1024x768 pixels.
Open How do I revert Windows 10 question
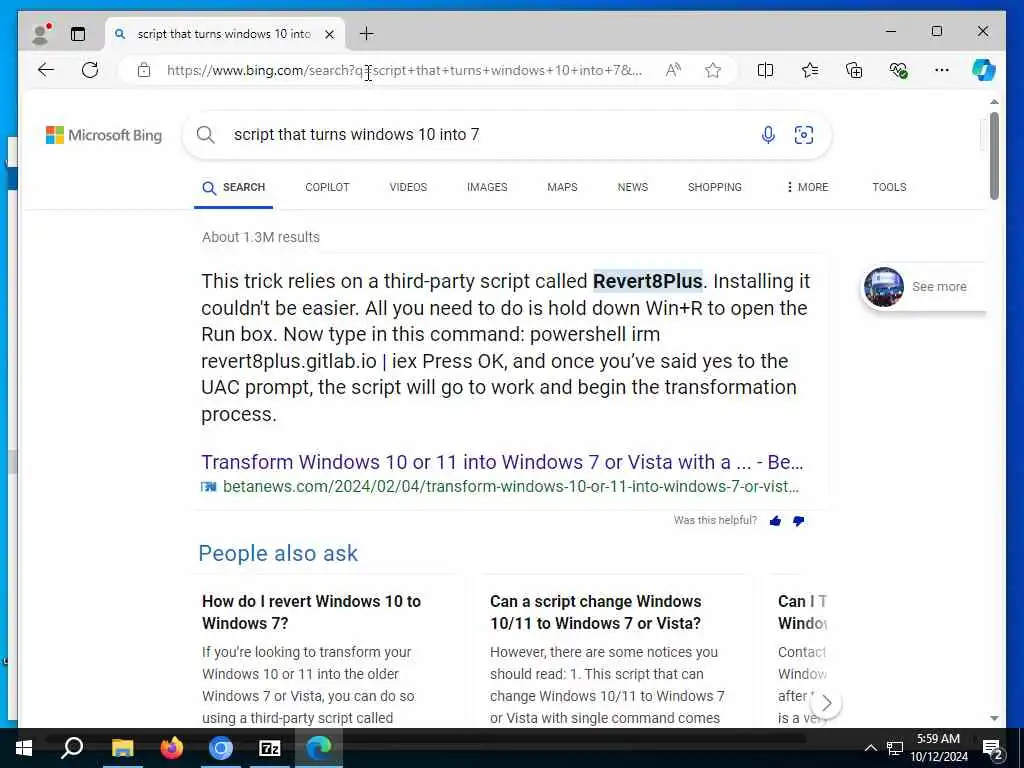[312, 612]
